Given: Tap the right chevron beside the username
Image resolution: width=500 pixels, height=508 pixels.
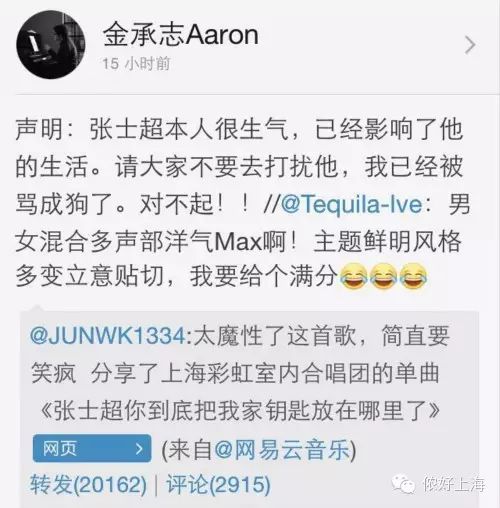Looking at the screenshot, I should point(470,45).
